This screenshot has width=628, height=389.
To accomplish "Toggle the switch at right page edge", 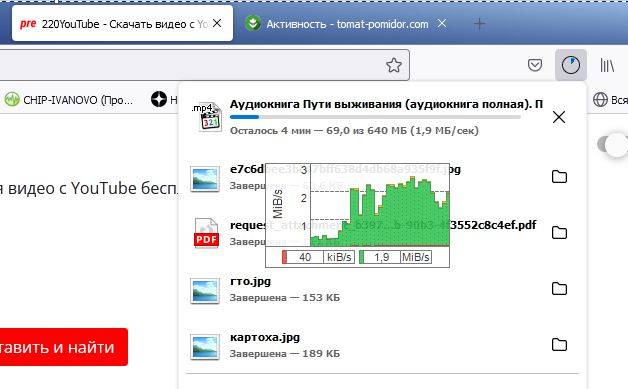I will (613, 145).
